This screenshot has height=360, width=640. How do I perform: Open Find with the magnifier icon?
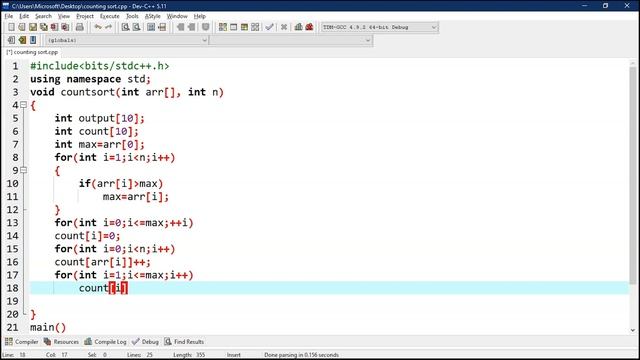126,27
